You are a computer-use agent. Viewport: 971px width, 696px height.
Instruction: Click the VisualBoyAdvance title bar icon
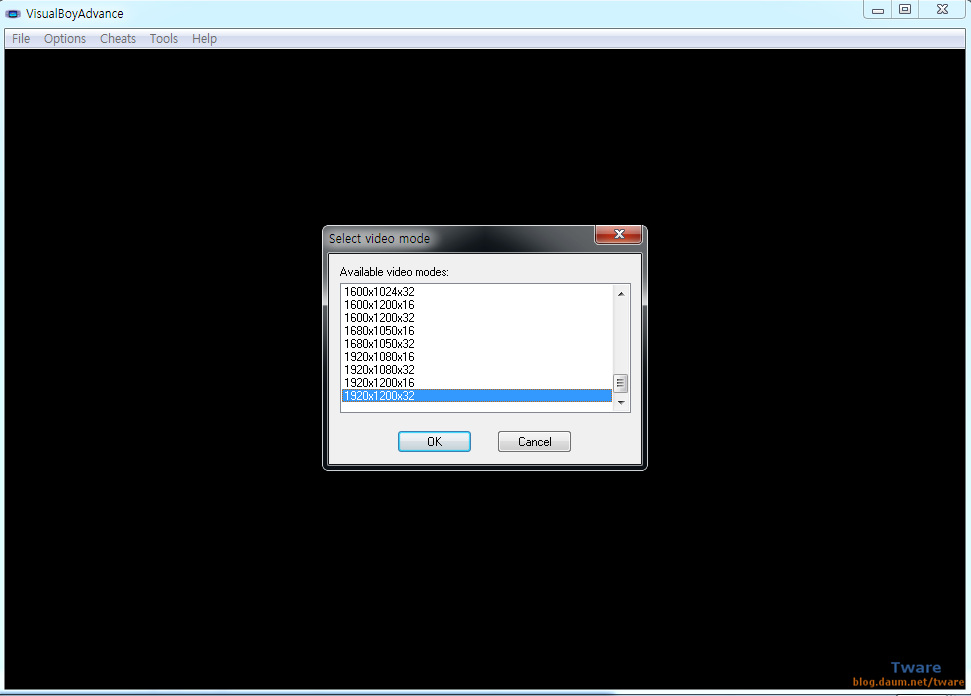(13, 14)
